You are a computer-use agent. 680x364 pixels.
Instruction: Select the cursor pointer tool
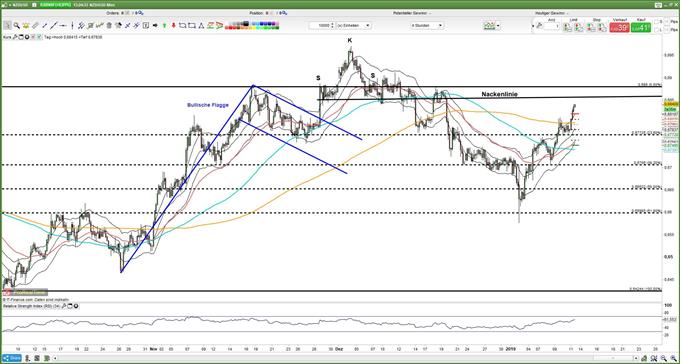7,26
